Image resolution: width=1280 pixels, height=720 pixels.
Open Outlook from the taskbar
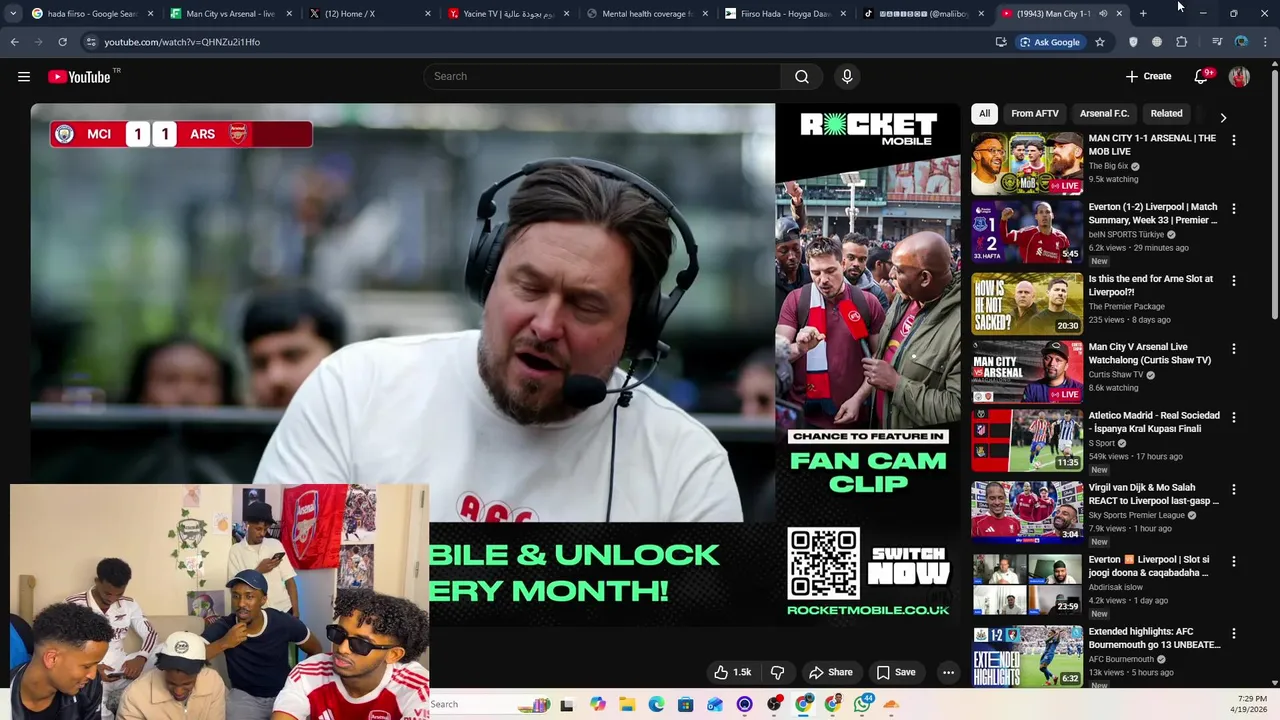[715, 704]
